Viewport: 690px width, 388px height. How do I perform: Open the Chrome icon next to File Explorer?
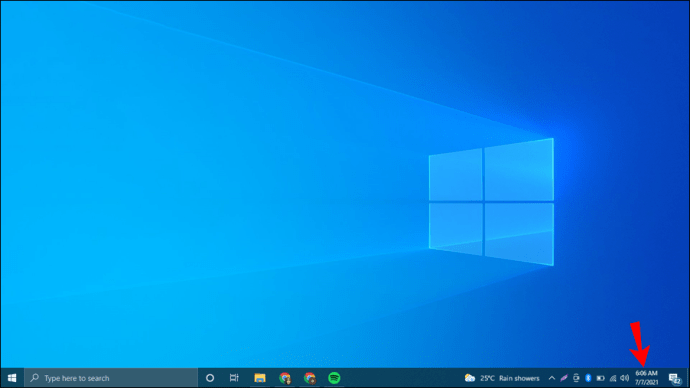(285, 378)
